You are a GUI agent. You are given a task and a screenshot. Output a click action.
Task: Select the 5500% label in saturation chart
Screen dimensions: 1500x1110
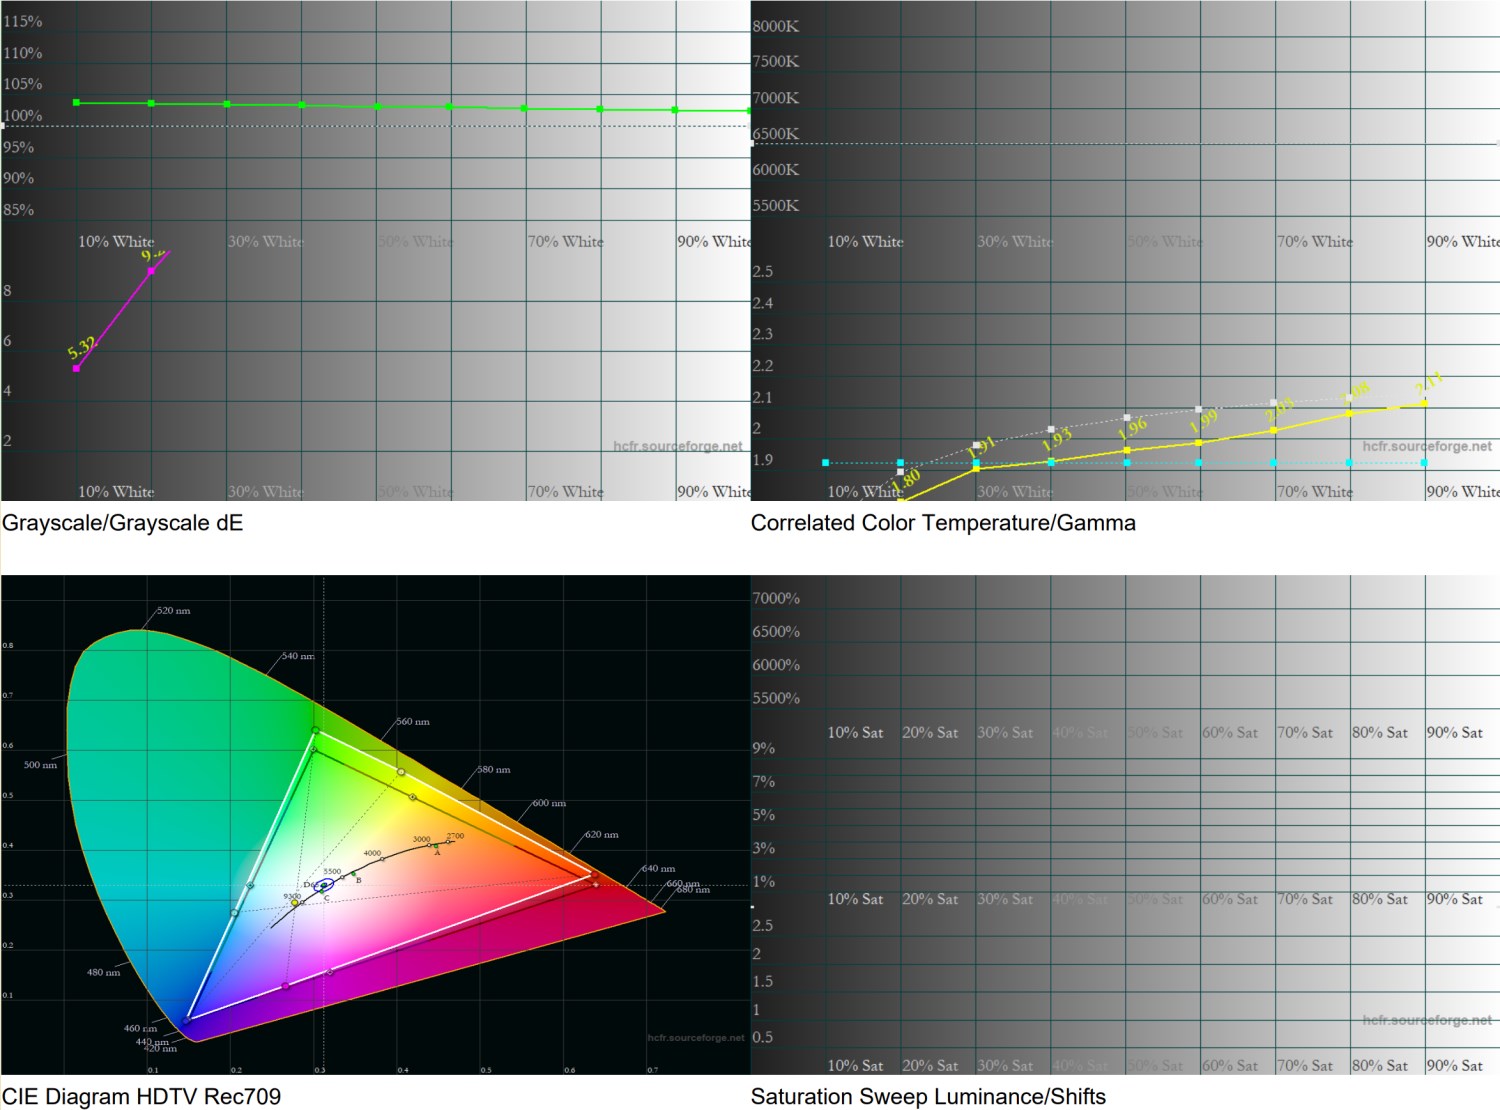pyautogui.click(x=776, y=698)
